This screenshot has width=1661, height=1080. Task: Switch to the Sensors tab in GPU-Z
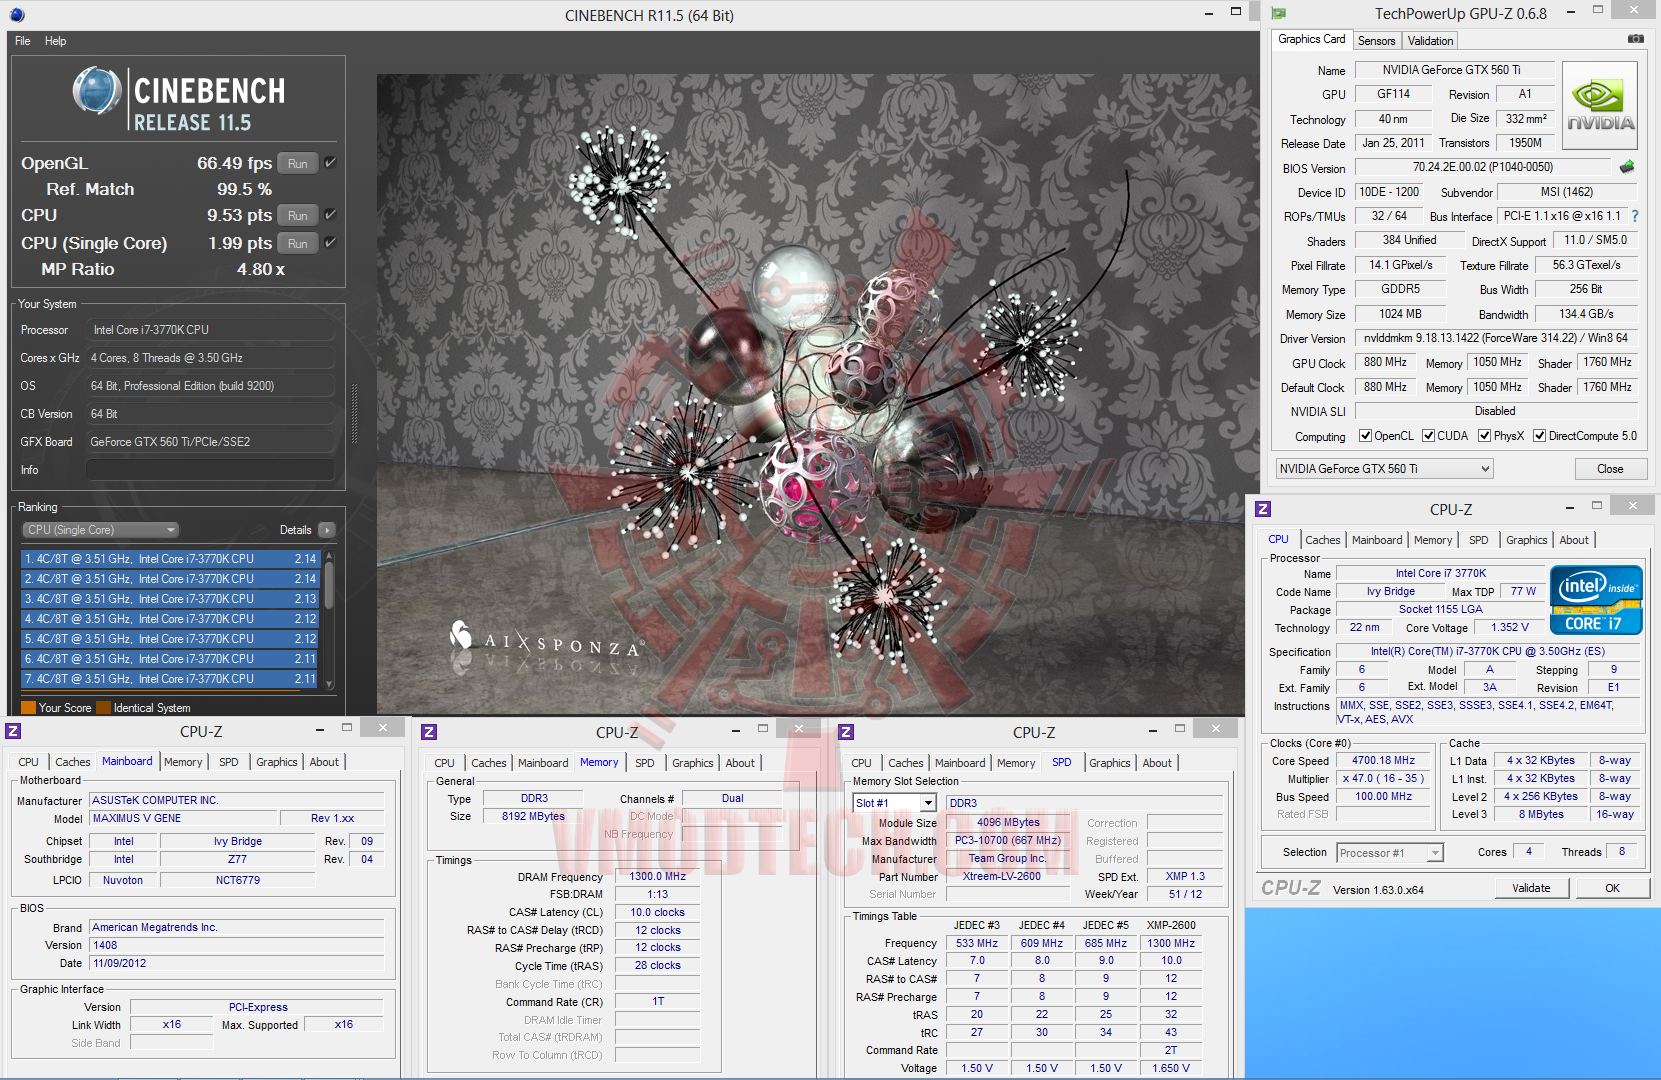pos(1376,41)
